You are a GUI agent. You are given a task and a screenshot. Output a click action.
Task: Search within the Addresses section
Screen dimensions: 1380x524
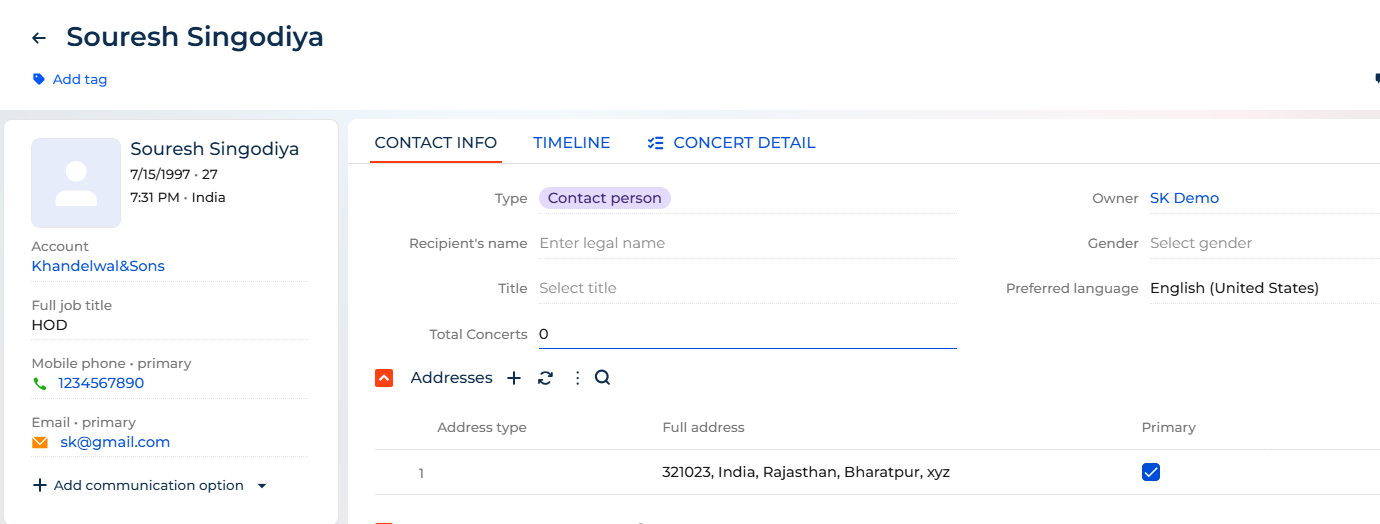(x=602, y=378)
